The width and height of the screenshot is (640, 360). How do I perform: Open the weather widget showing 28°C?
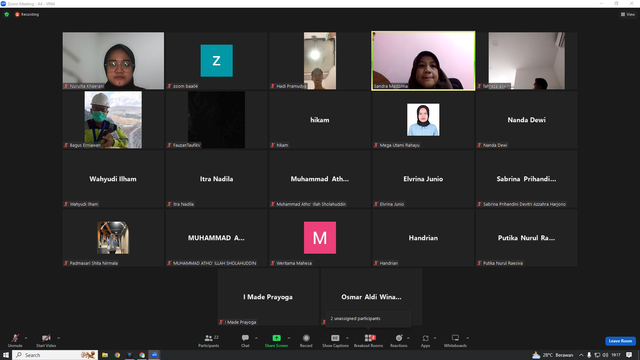click(553, 355)
